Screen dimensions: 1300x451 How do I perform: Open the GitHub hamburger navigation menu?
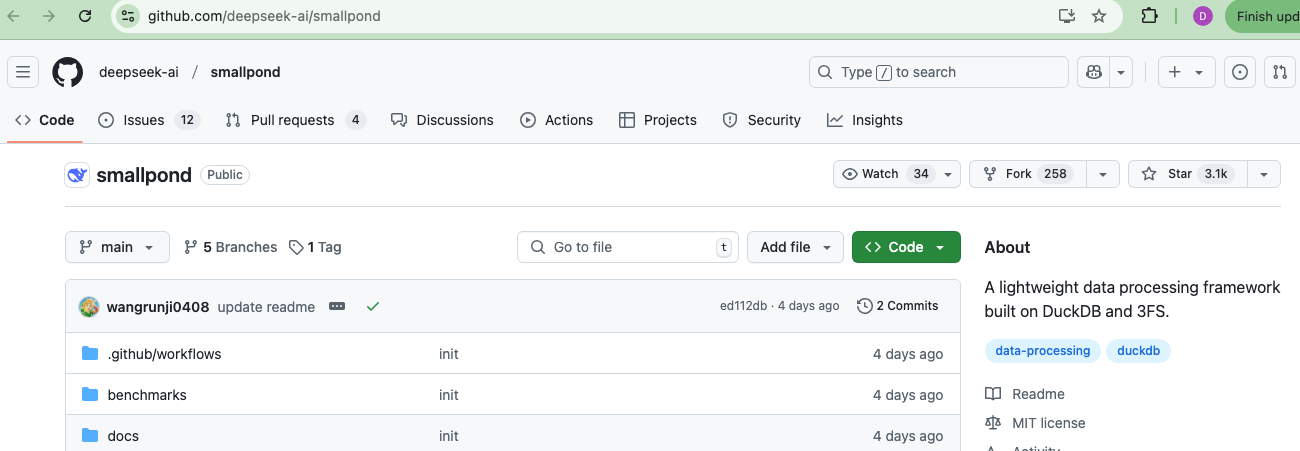click(x=23, y=72)
